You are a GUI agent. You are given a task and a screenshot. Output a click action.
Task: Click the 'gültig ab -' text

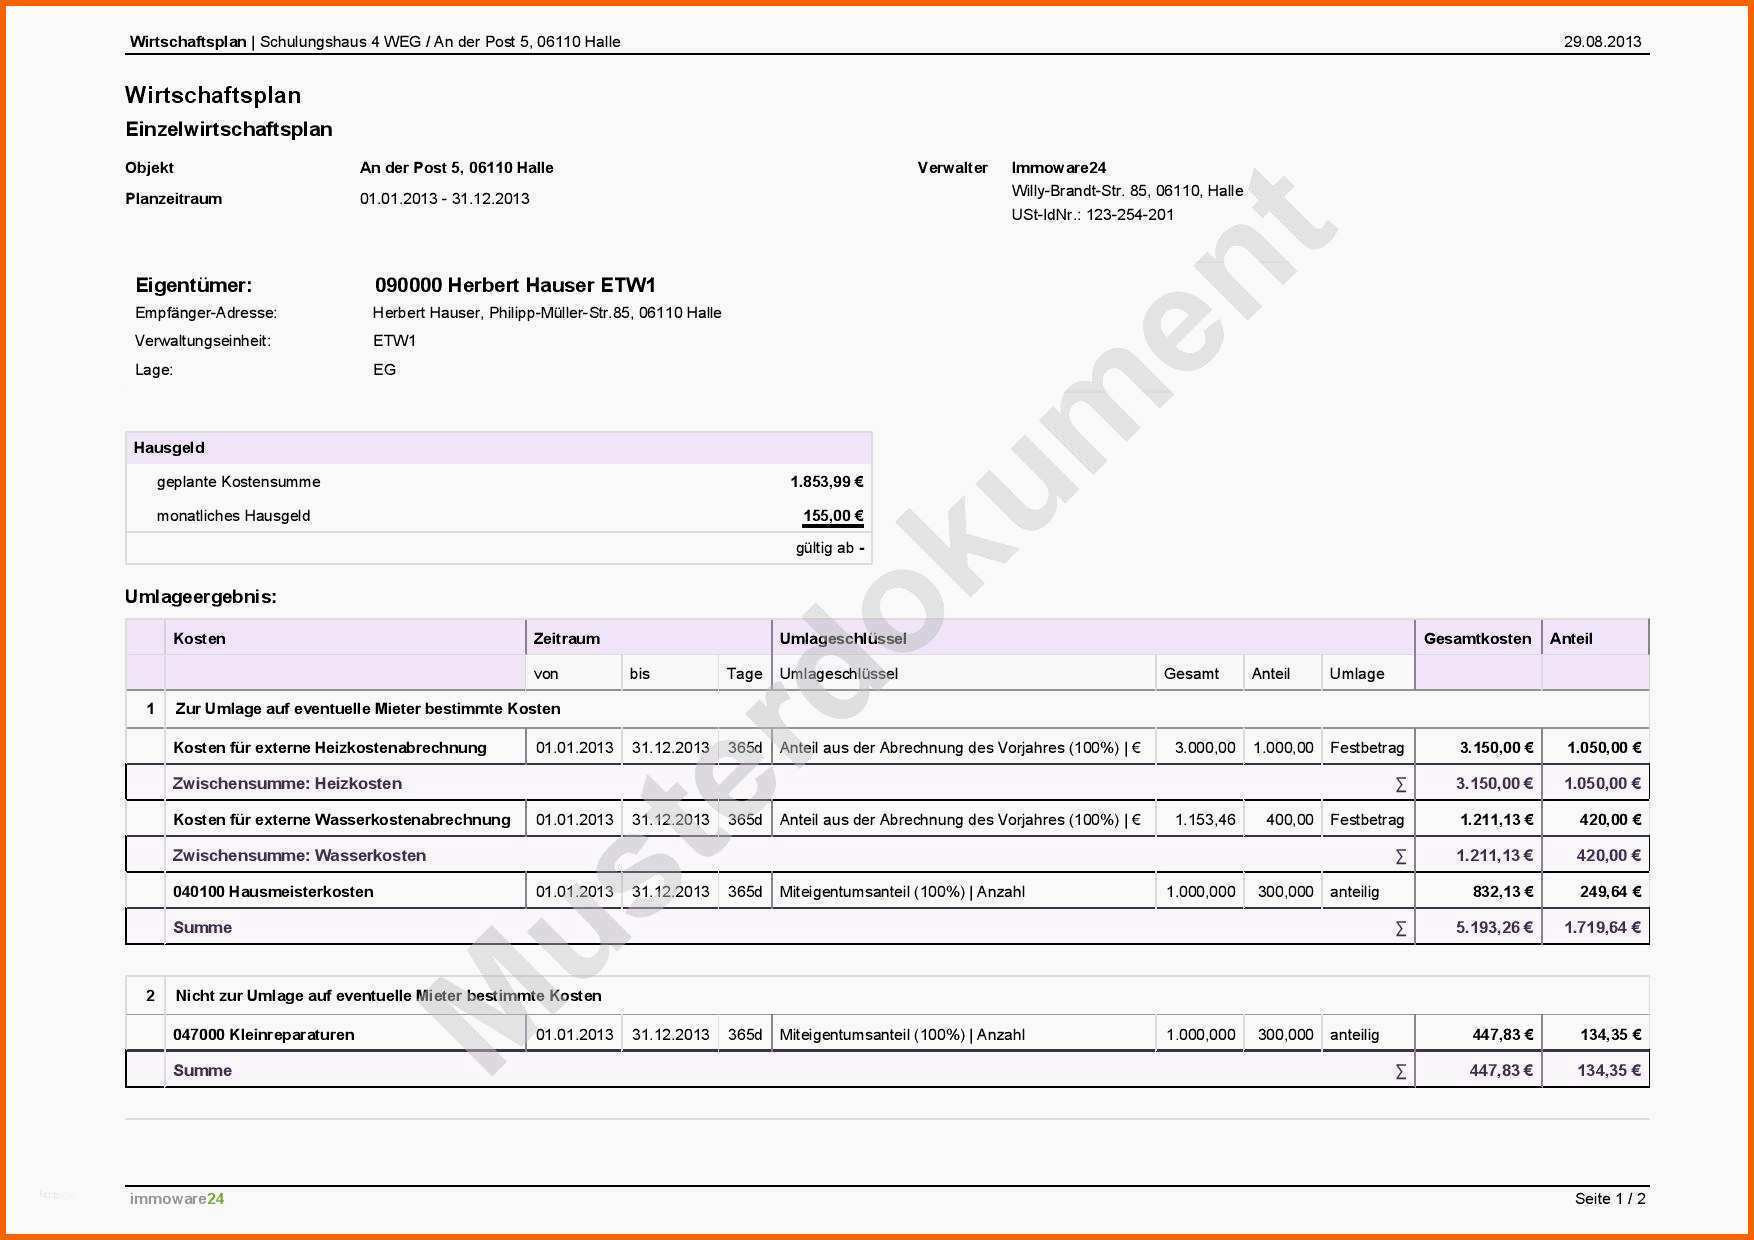(830, 548)
